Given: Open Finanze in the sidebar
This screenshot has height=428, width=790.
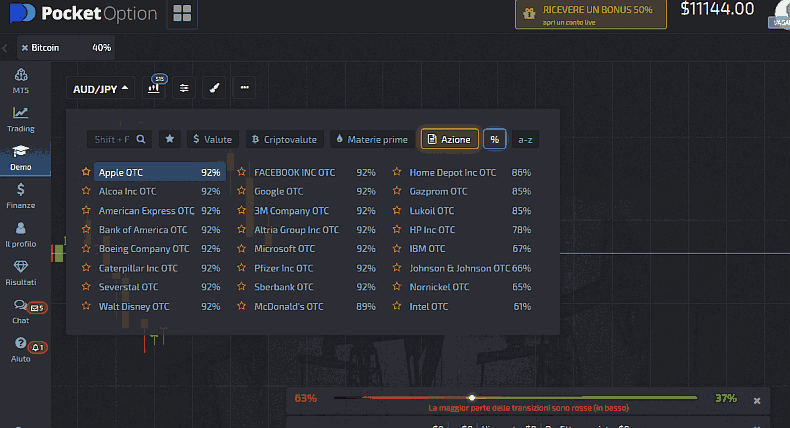Looking at the screenshot, I should 21,196.
